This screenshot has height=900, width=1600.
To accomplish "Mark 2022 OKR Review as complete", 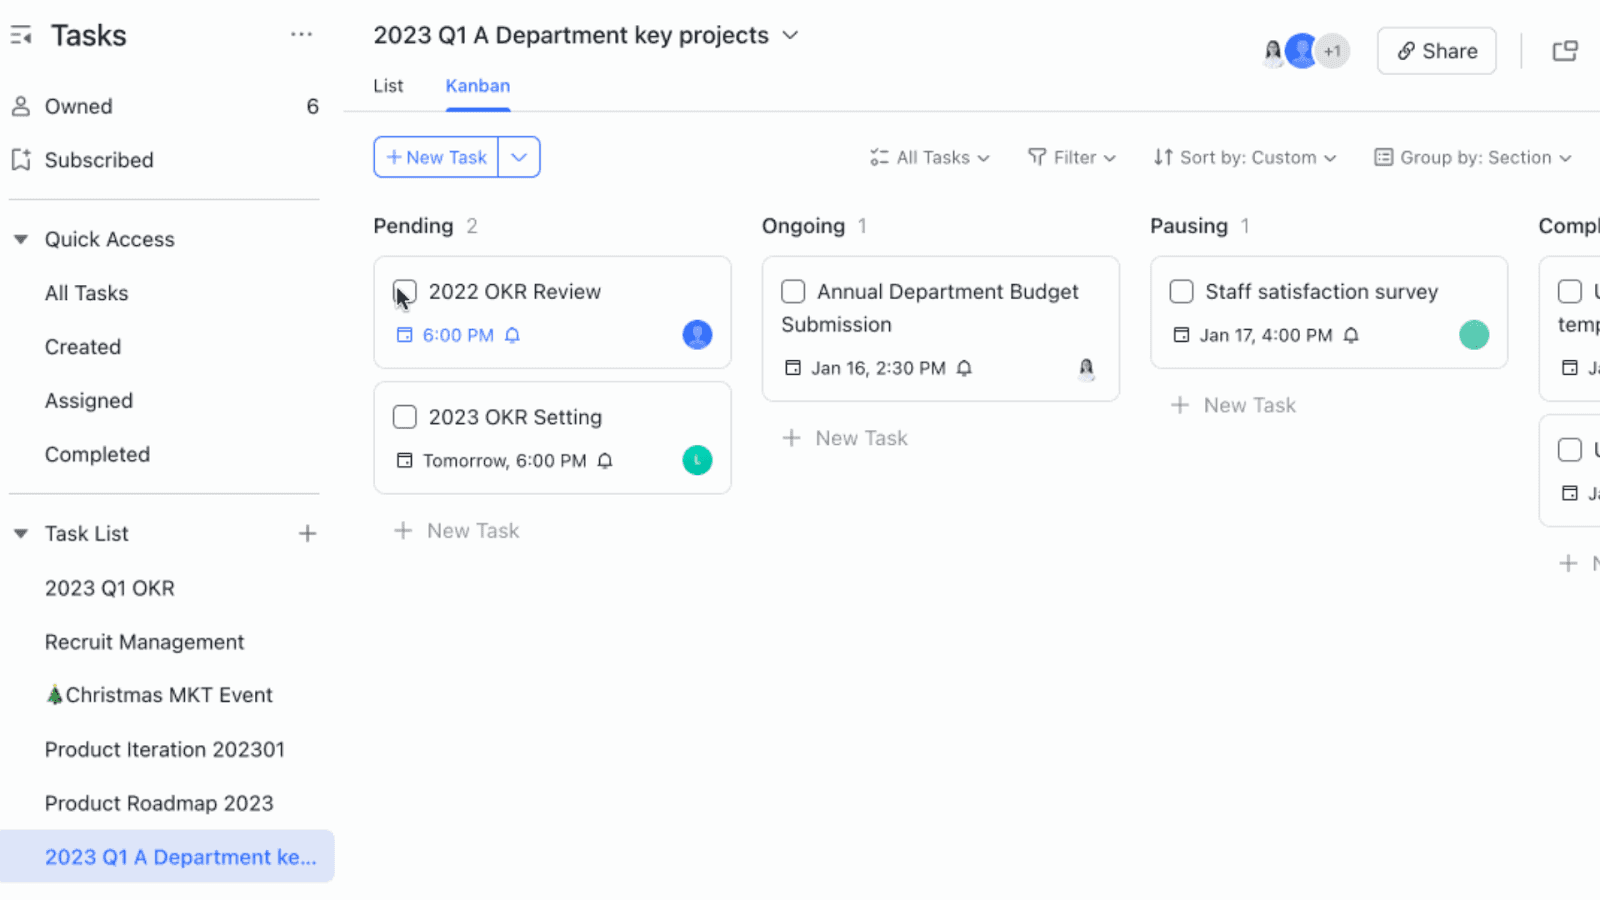I will coord(404,291).
